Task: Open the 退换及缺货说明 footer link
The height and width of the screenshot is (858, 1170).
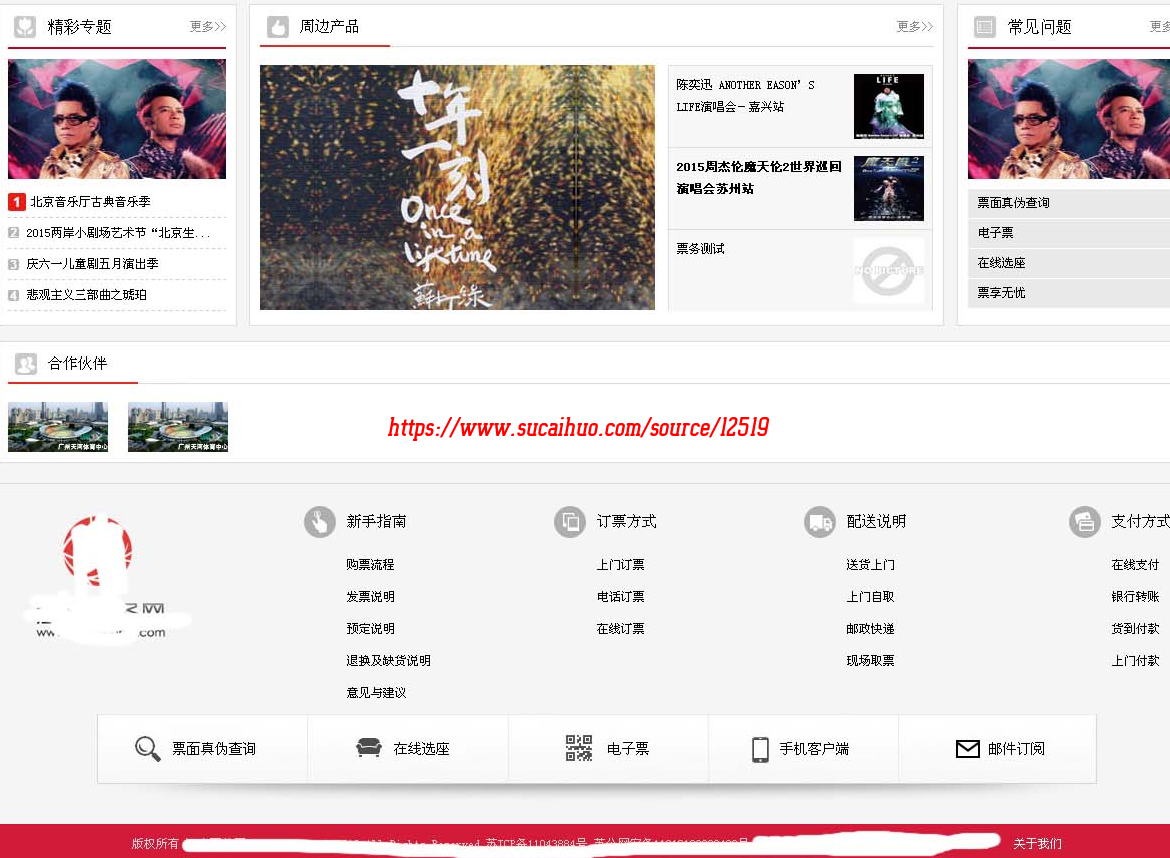Action: click(x=388, y=661)
